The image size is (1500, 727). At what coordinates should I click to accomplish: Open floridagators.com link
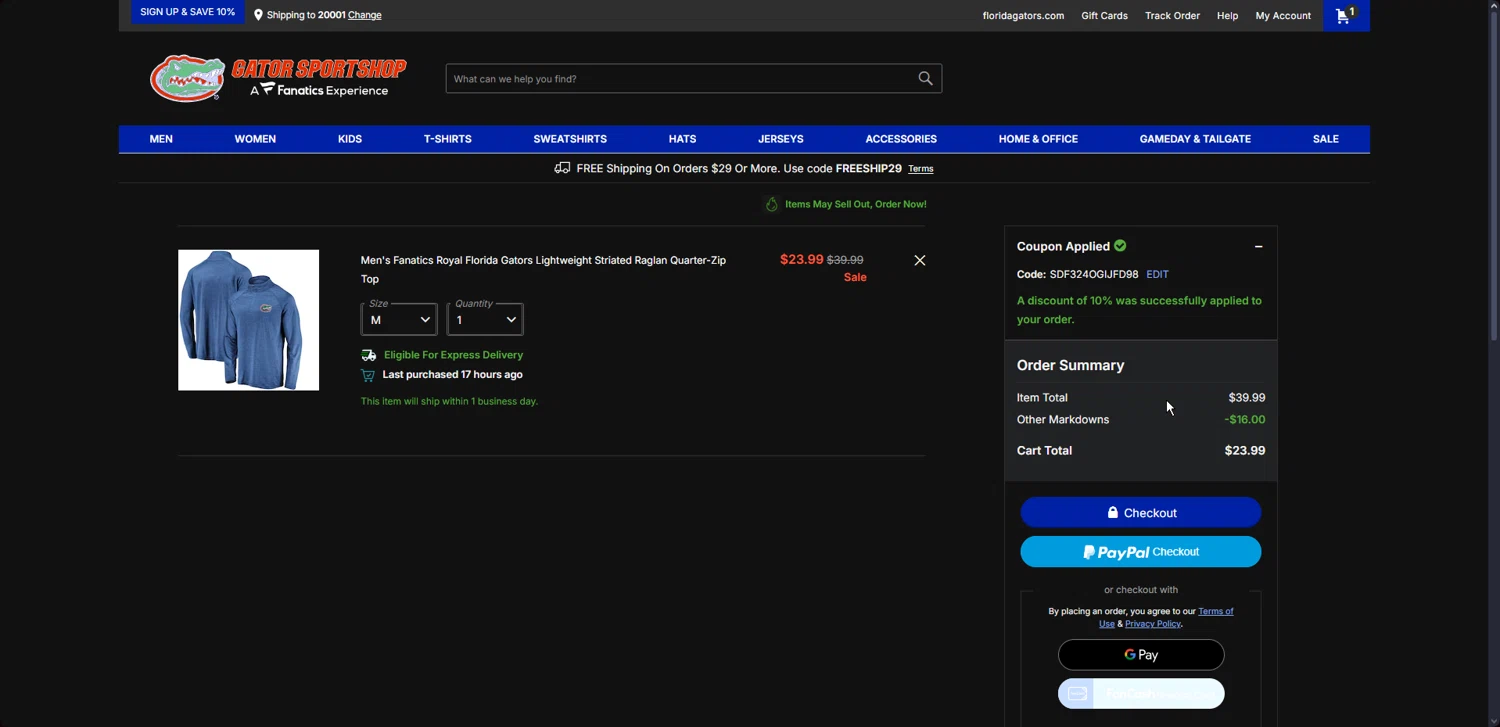tap(1023, 15)
